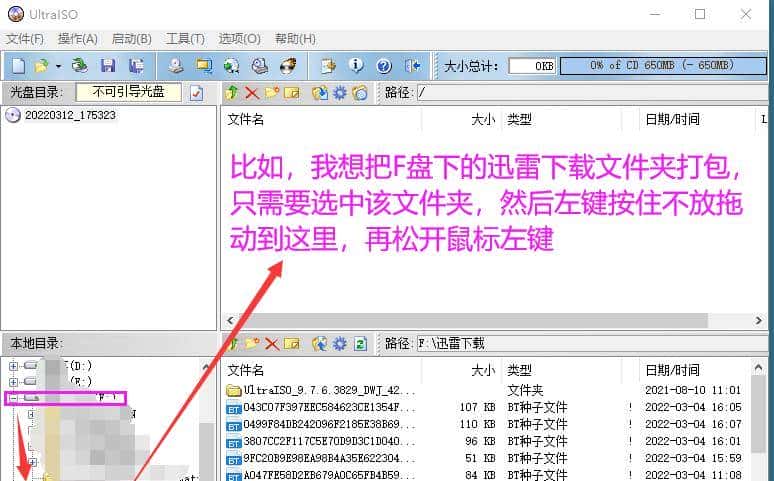Click the blue Information toolbar icon

click(x=356, y=65)
